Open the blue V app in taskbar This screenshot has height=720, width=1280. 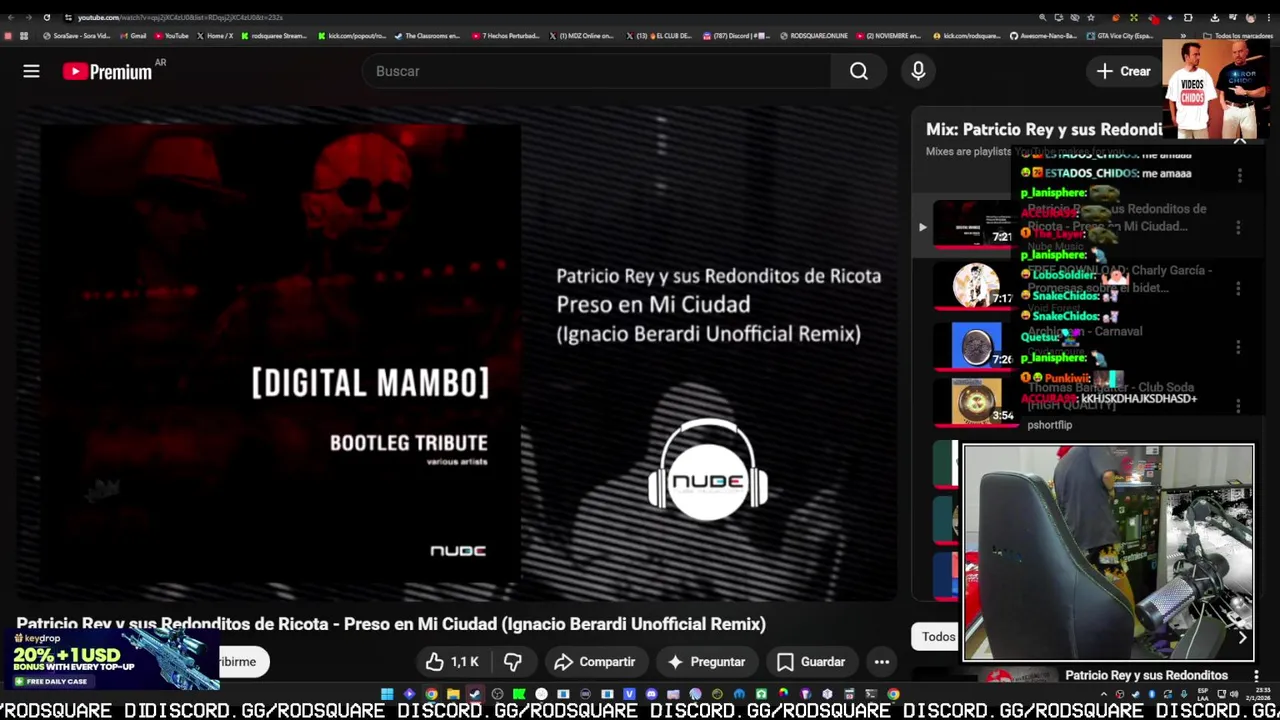pyautogui.click(x=629, y=694)
